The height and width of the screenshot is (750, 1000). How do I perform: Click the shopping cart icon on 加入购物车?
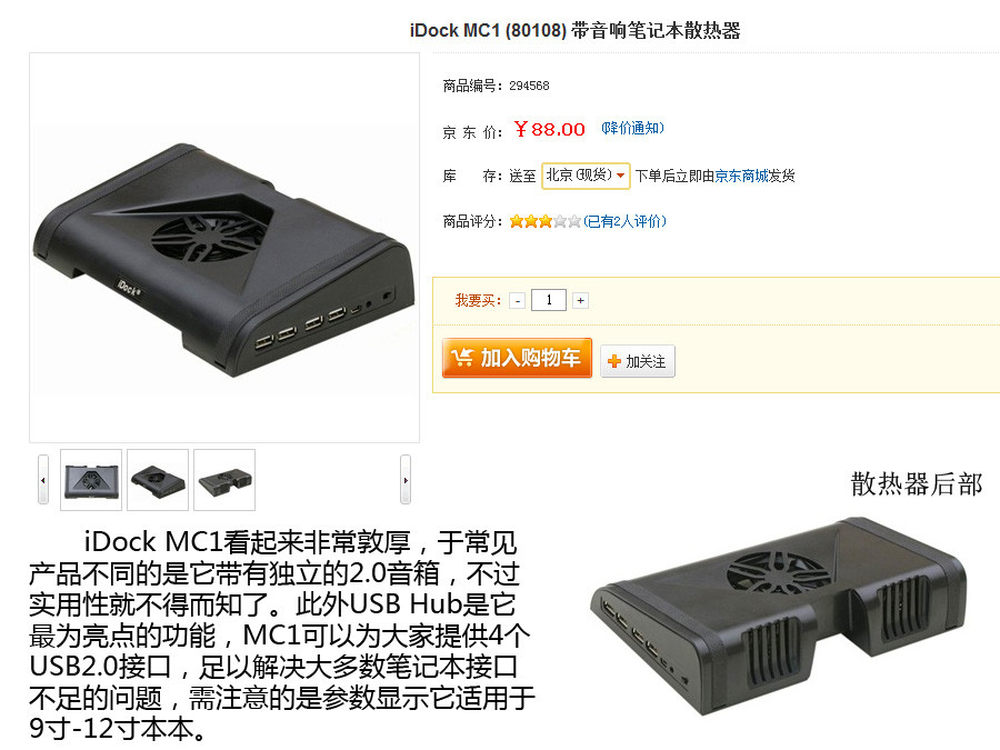click(461, 357)
